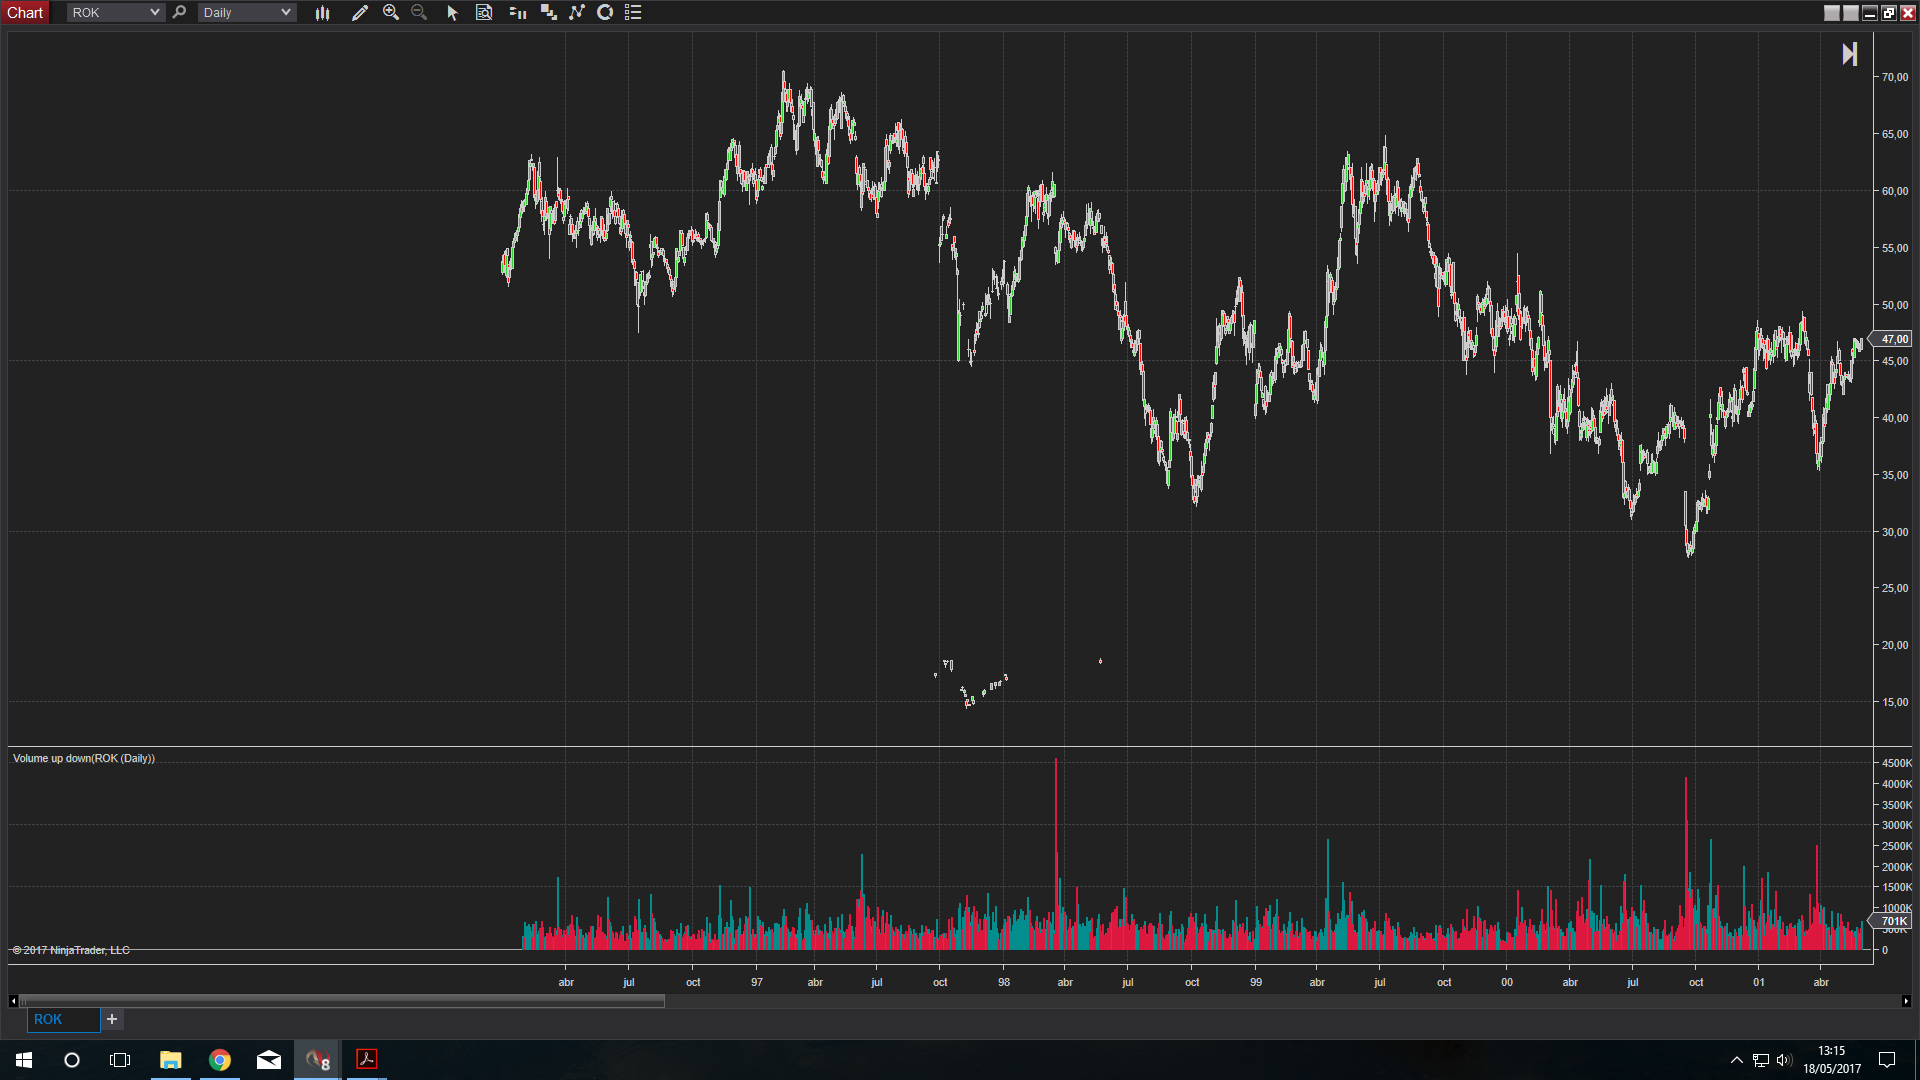
Task: Click the instrument search magnifier
Action: pyautogui.click(x=180, y=13)
